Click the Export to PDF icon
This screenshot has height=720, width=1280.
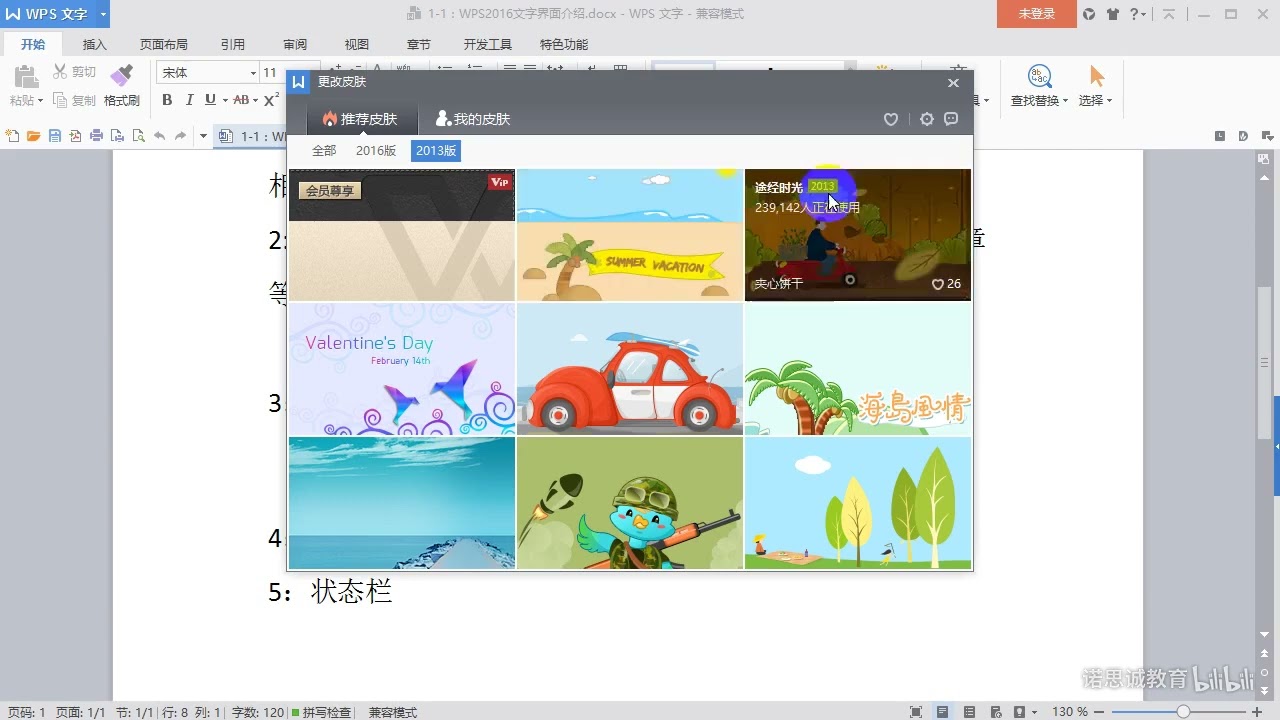[75, 136]
